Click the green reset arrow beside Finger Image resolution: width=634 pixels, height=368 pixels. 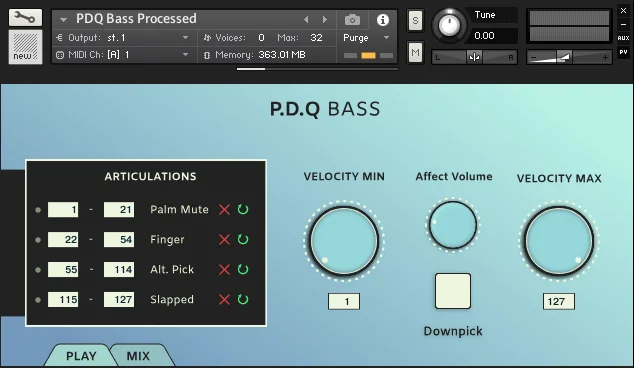[243, 239]
